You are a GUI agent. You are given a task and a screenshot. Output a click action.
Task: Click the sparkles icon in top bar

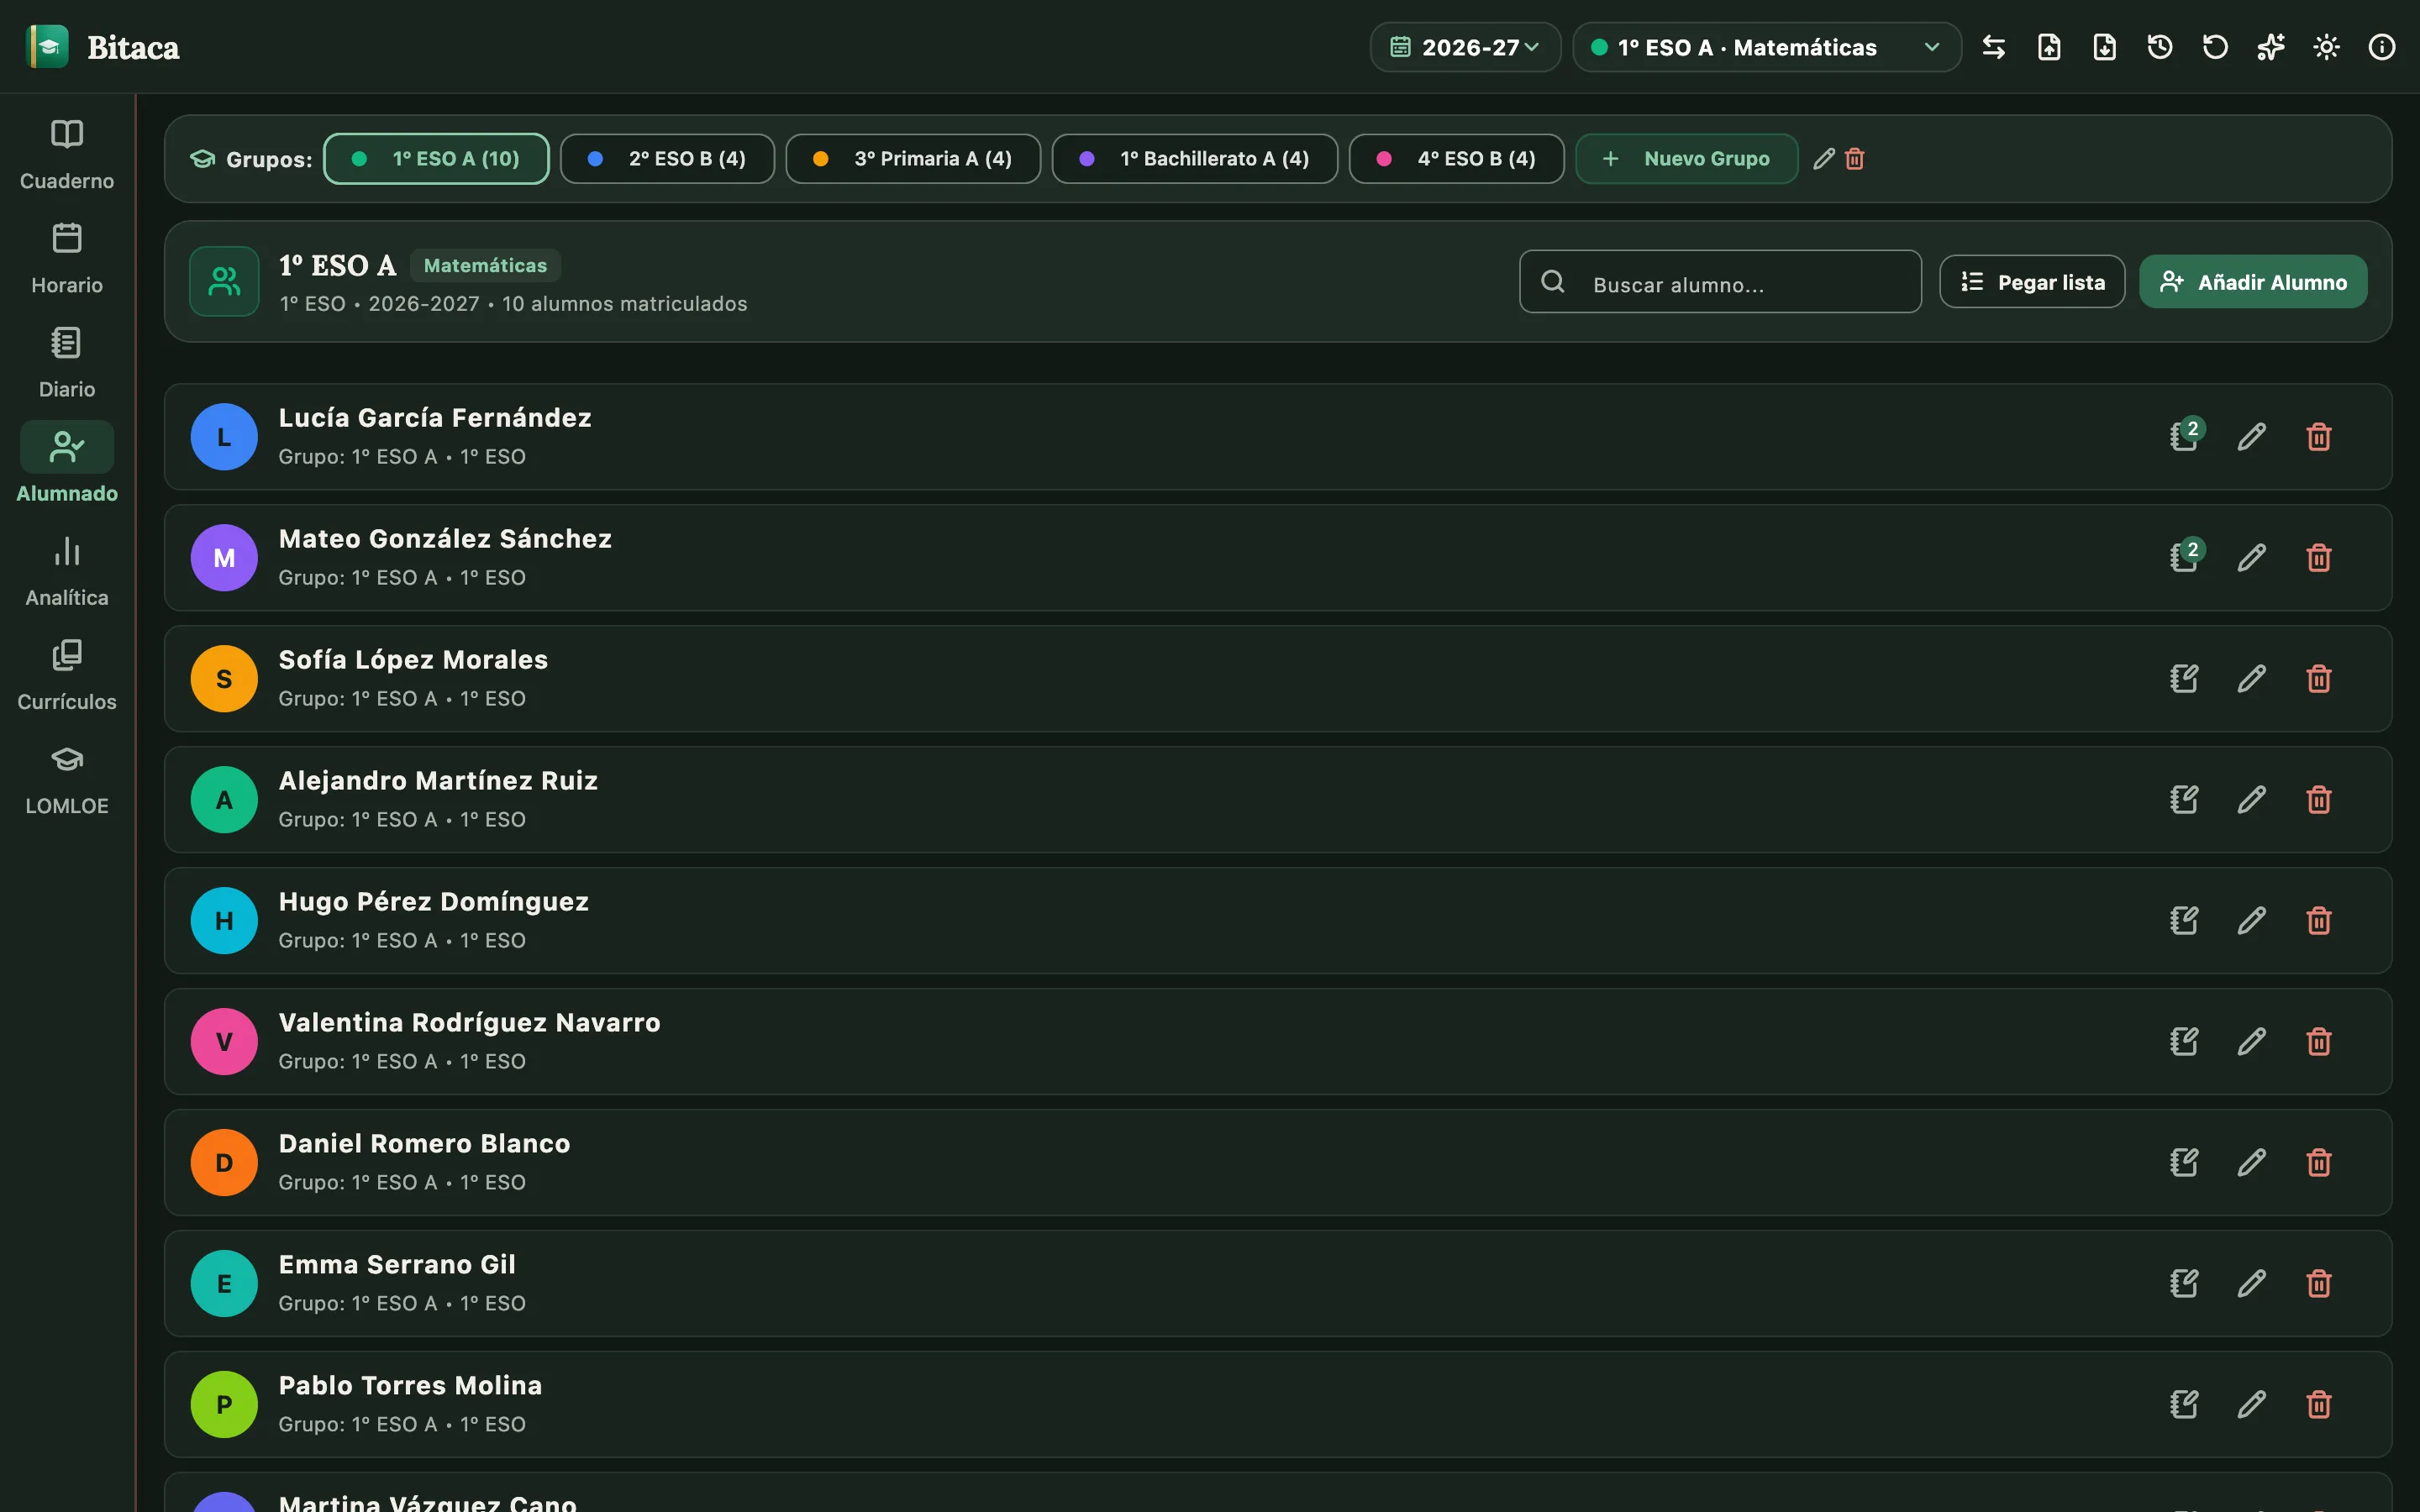pyautogui.click(x=2270, y=47)
